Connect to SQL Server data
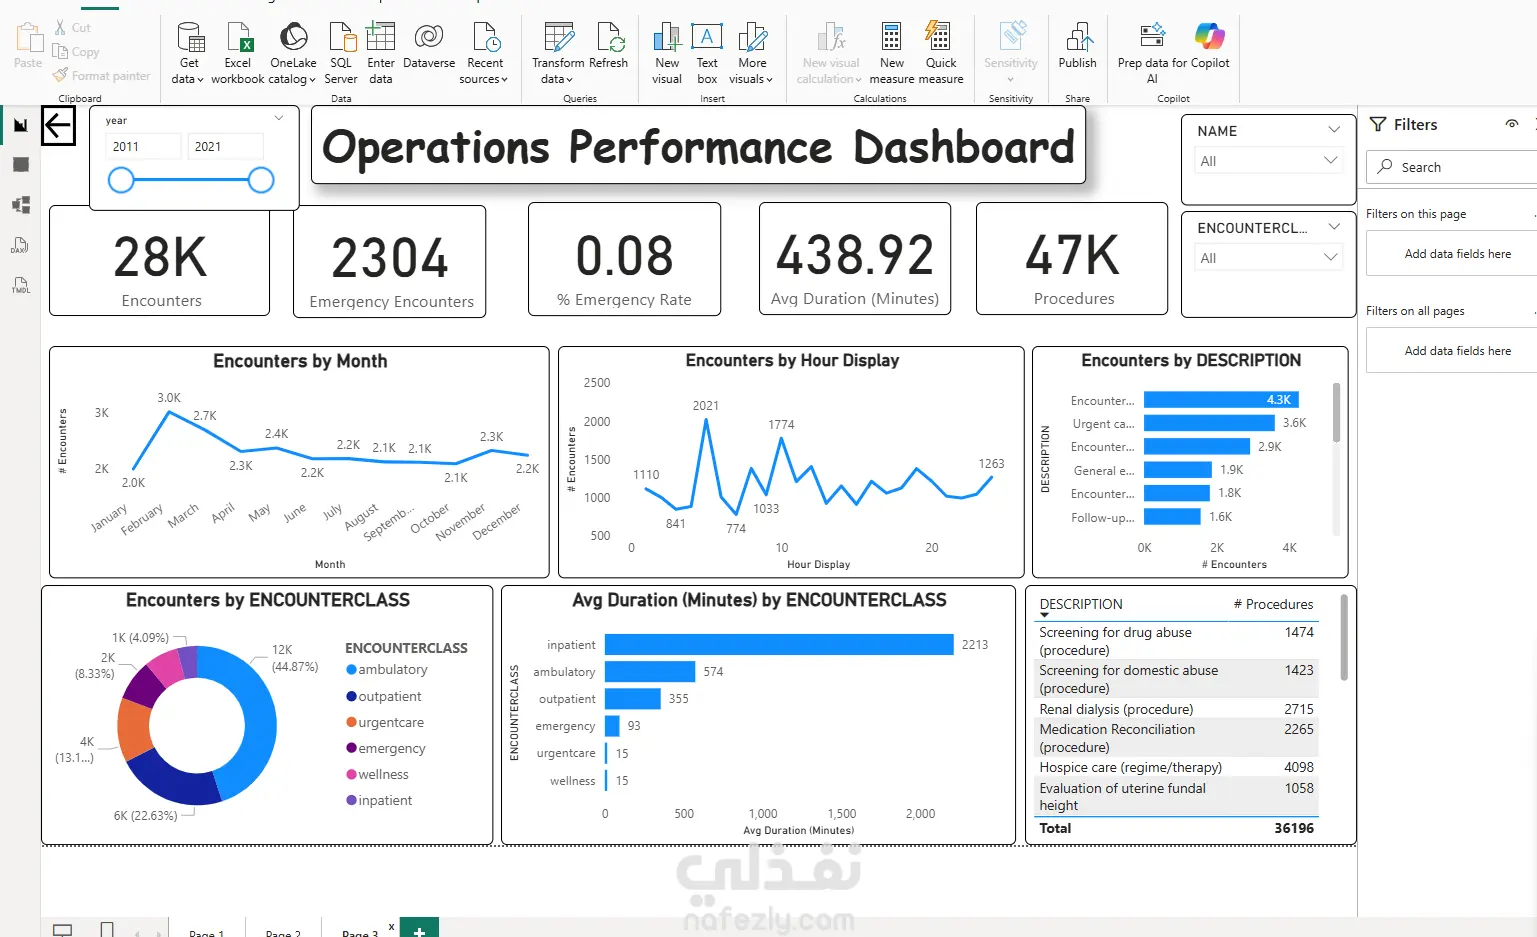Image resolution: width=1537 pixels, height=937 pixels. click(x=341, y=53)
